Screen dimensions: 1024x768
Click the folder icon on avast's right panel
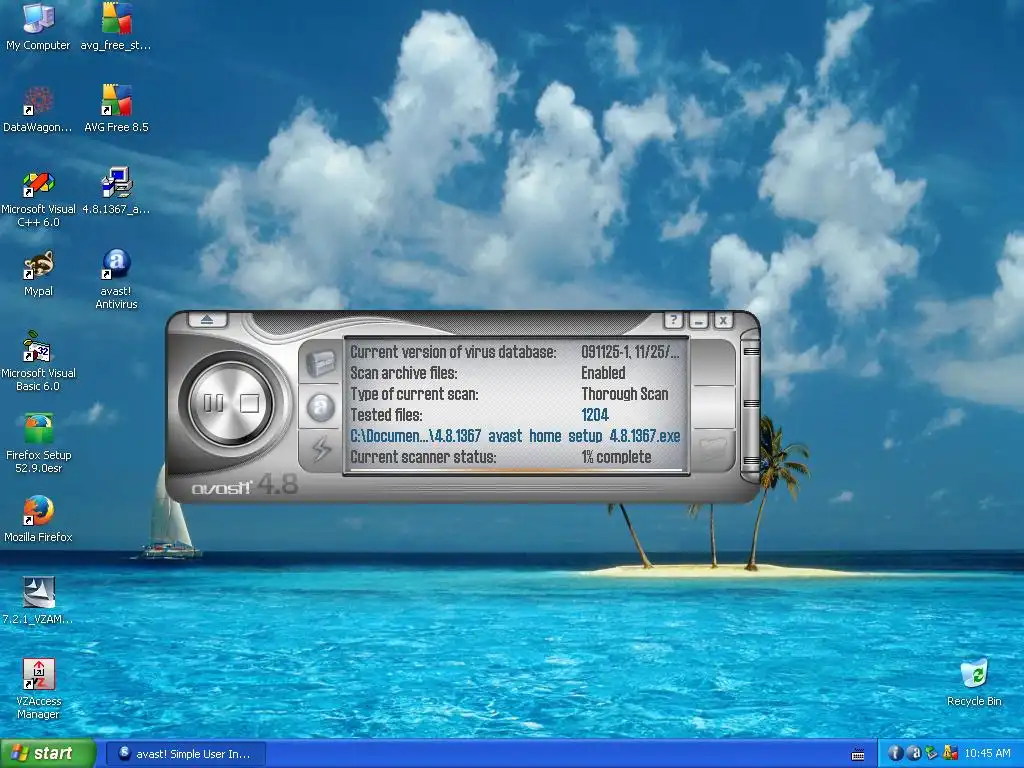click(713, 449)
